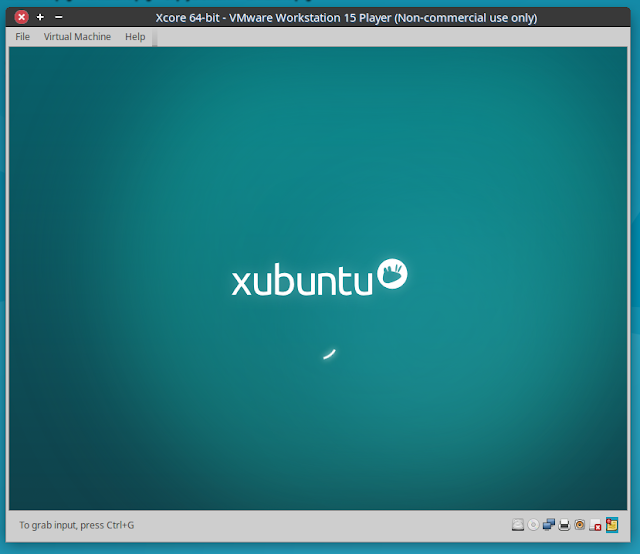Maximize the VMware window with plus button
Screen dimensions: 640x554
[x=40, y=17]
